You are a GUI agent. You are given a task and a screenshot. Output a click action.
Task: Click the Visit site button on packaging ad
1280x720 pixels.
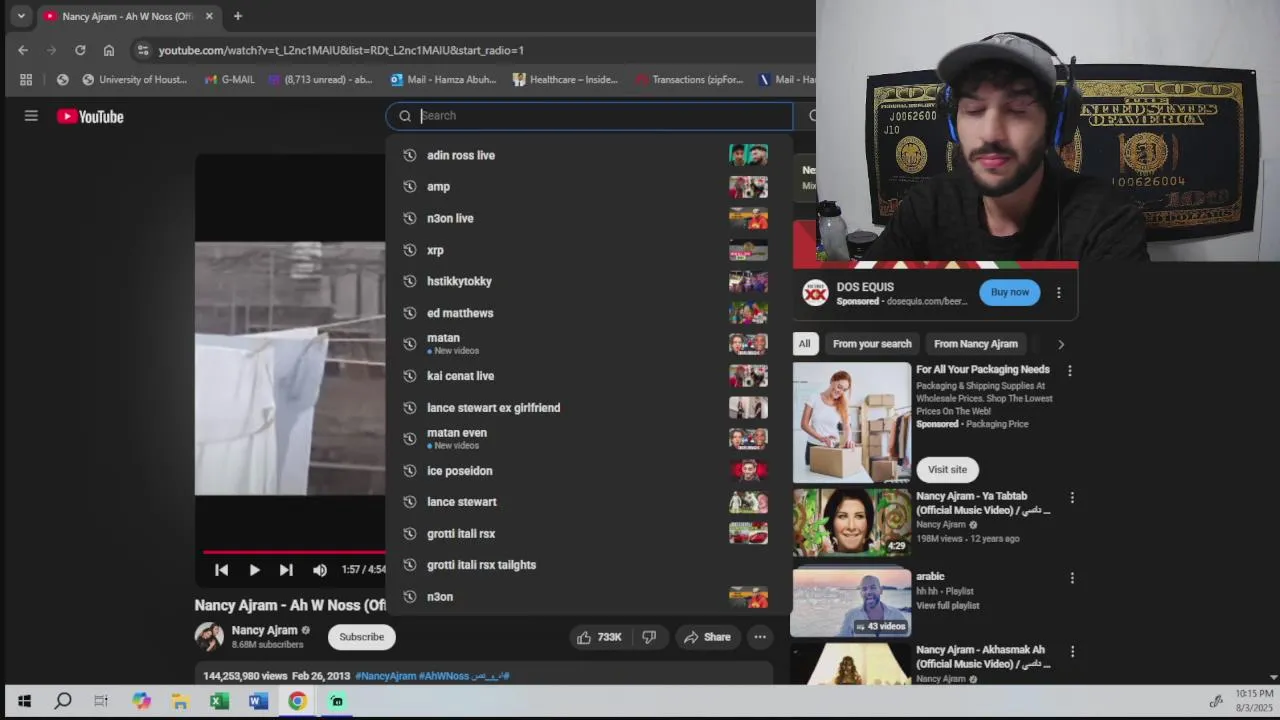pos(947,470)
